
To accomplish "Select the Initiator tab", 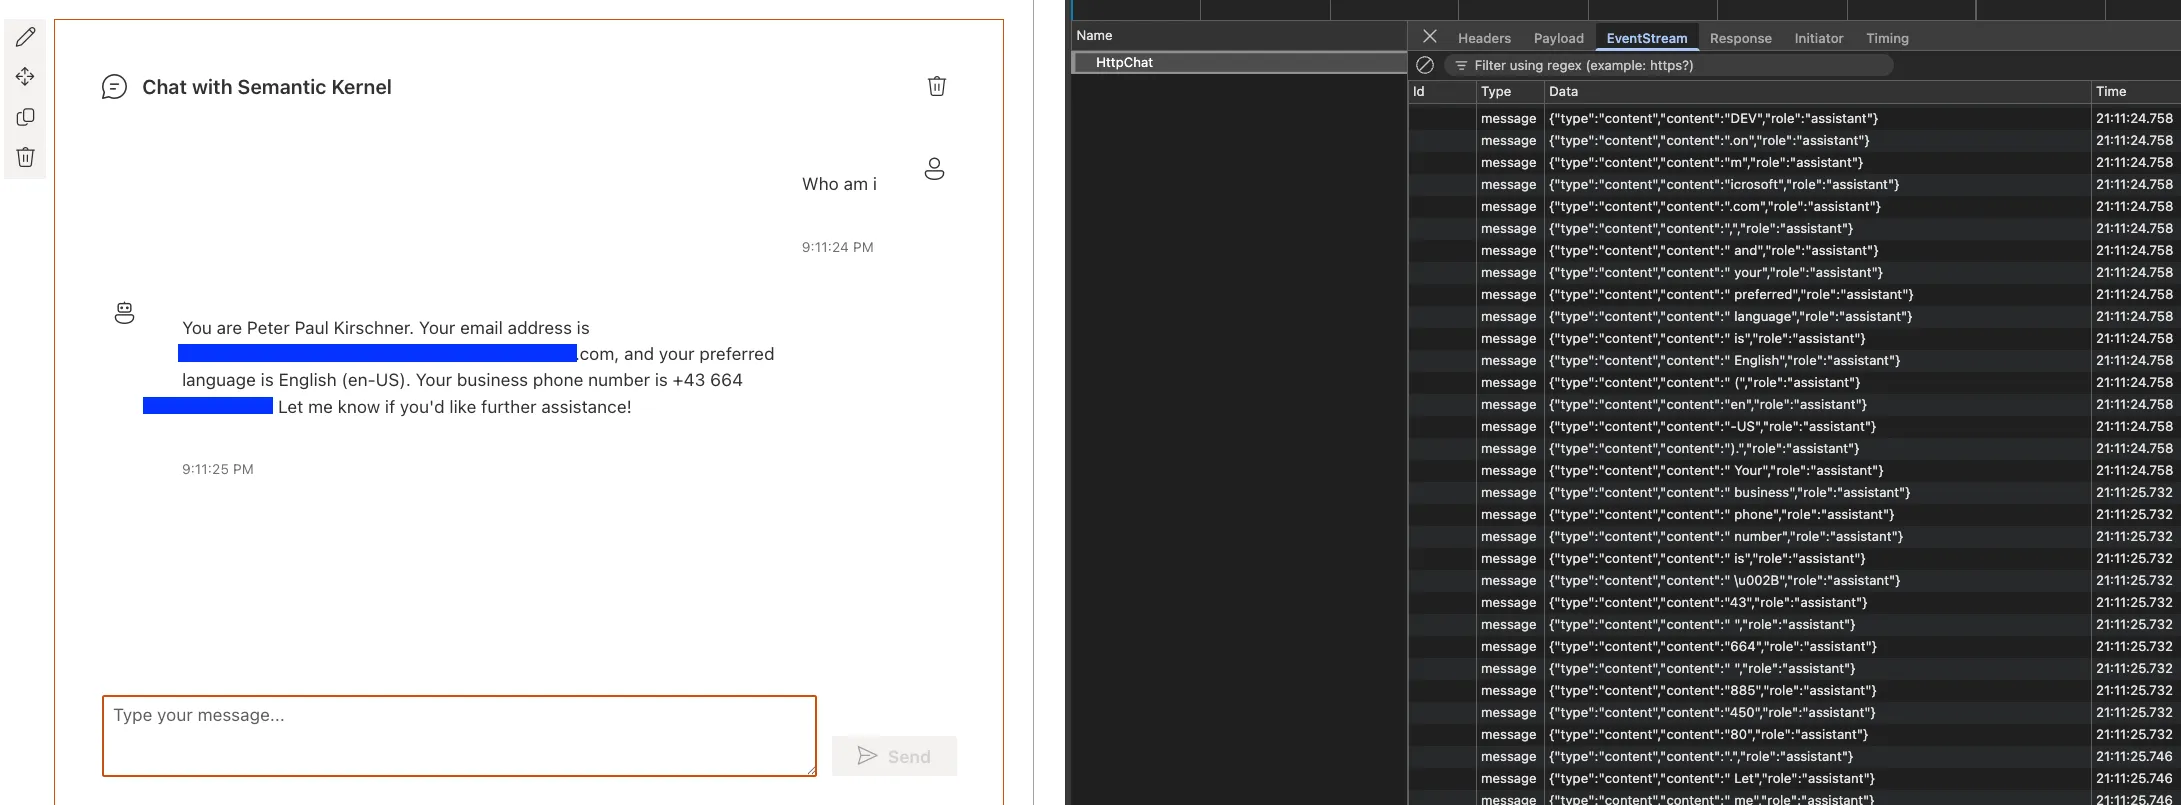I will click(1818, 38).
